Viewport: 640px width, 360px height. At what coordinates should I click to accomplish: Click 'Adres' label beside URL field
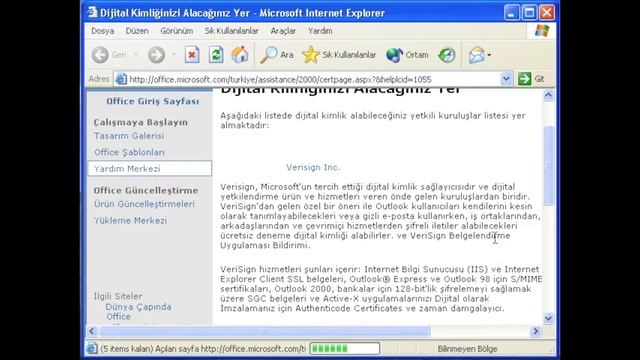[99, 79]
